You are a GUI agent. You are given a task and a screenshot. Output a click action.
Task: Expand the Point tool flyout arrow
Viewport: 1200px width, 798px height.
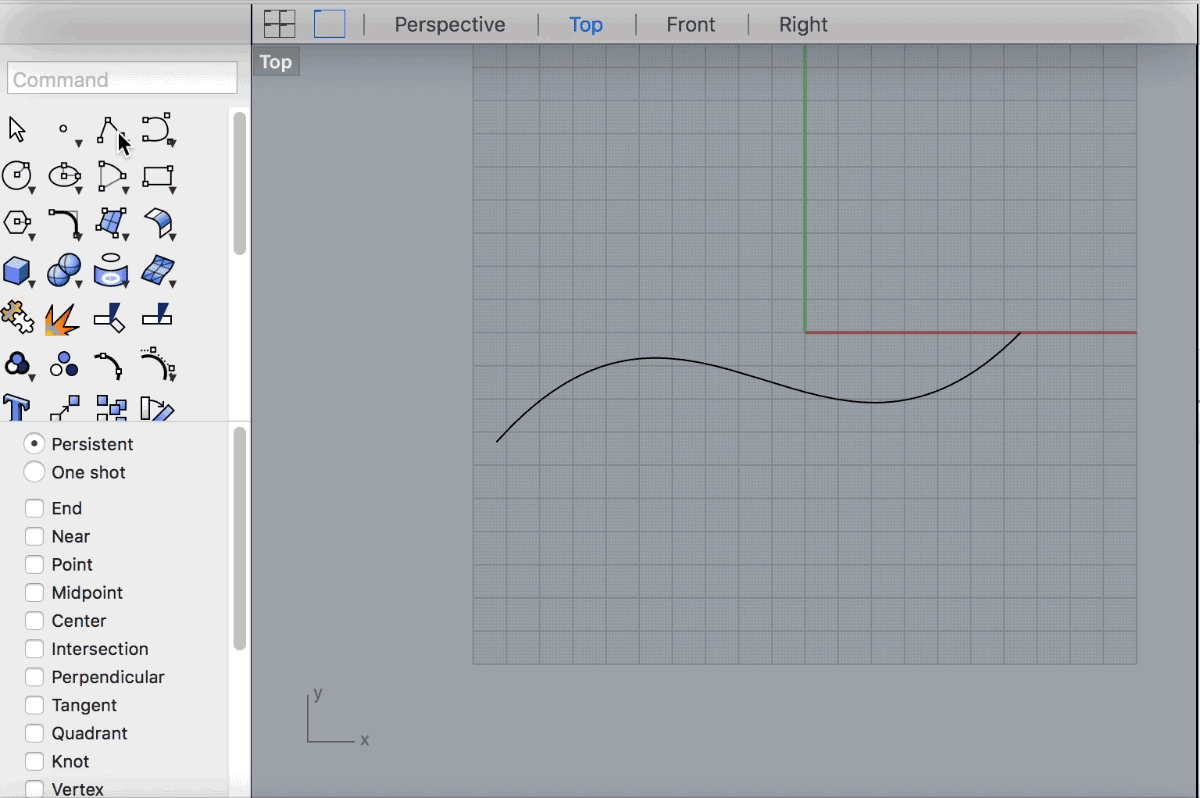[79, 144]
